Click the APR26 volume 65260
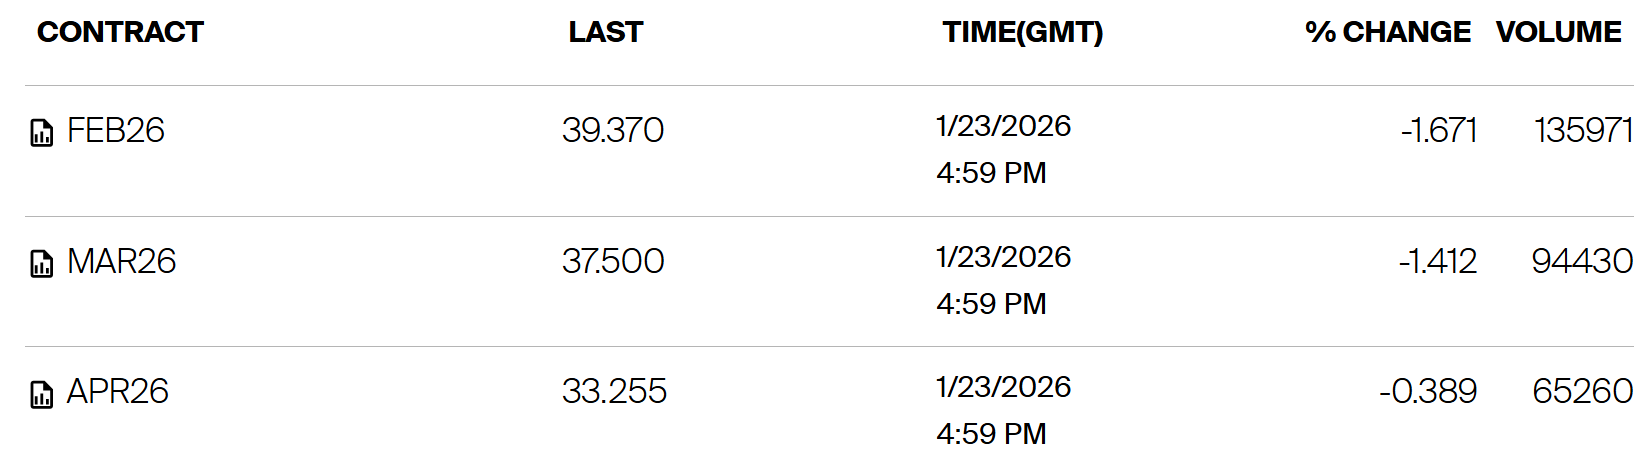This screenshot has height=457, width=1641. (1582, 391)
